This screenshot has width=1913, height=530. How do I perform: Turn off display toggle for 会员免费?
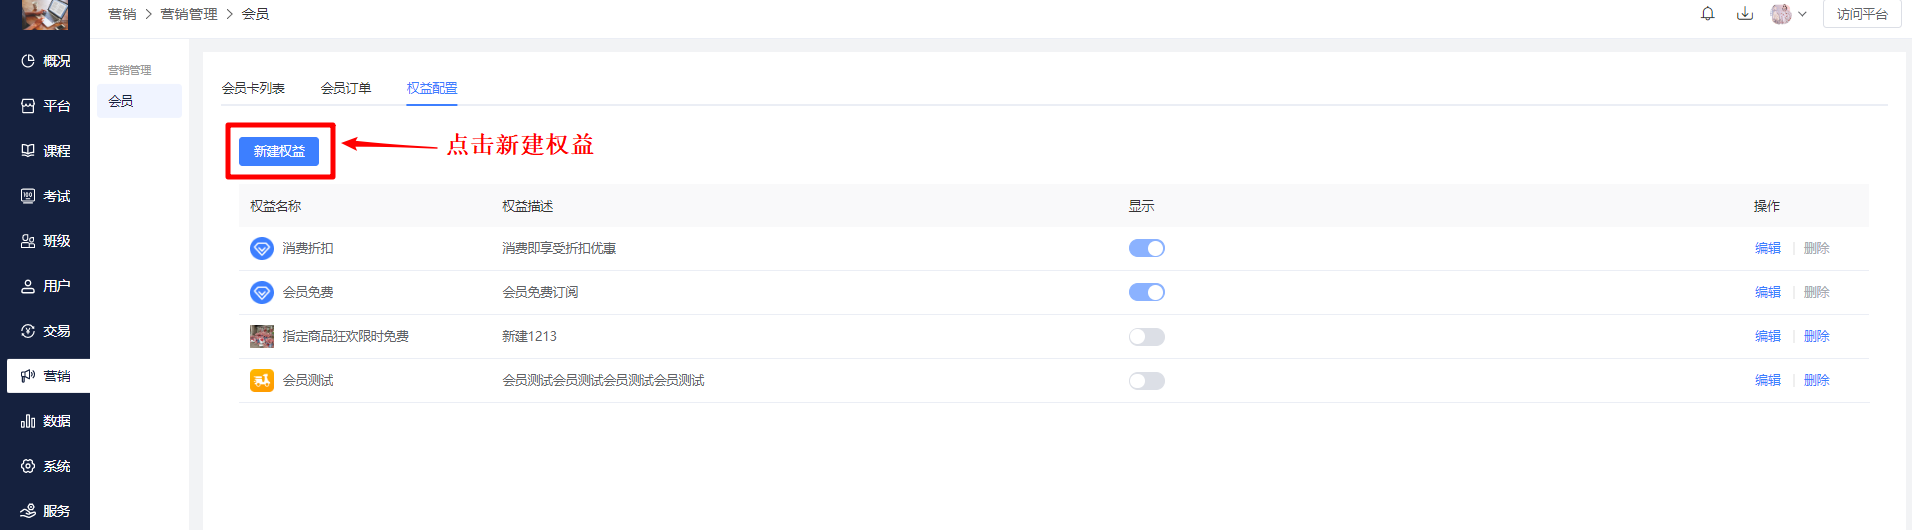pyautogui.click(x=1147, y=292)
